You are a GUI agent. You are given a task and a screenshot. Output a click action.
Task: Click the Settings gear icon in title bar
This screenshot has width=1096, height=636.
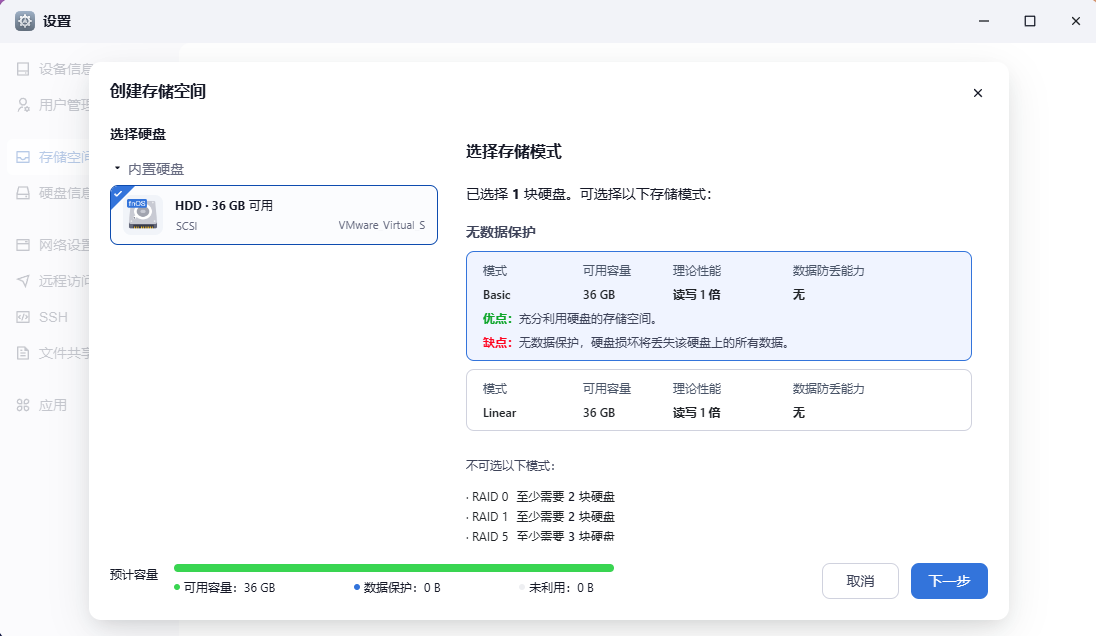tap(24, 21)
